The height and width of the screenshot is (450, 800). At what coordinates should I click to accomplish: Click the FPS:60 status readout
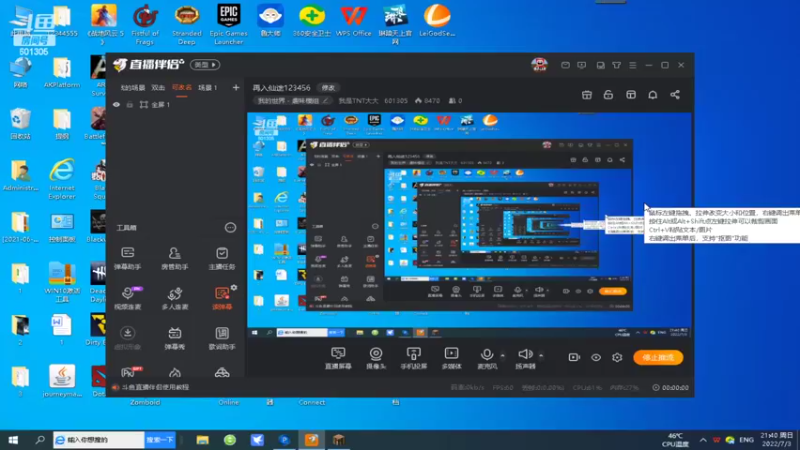click(503, 388)
